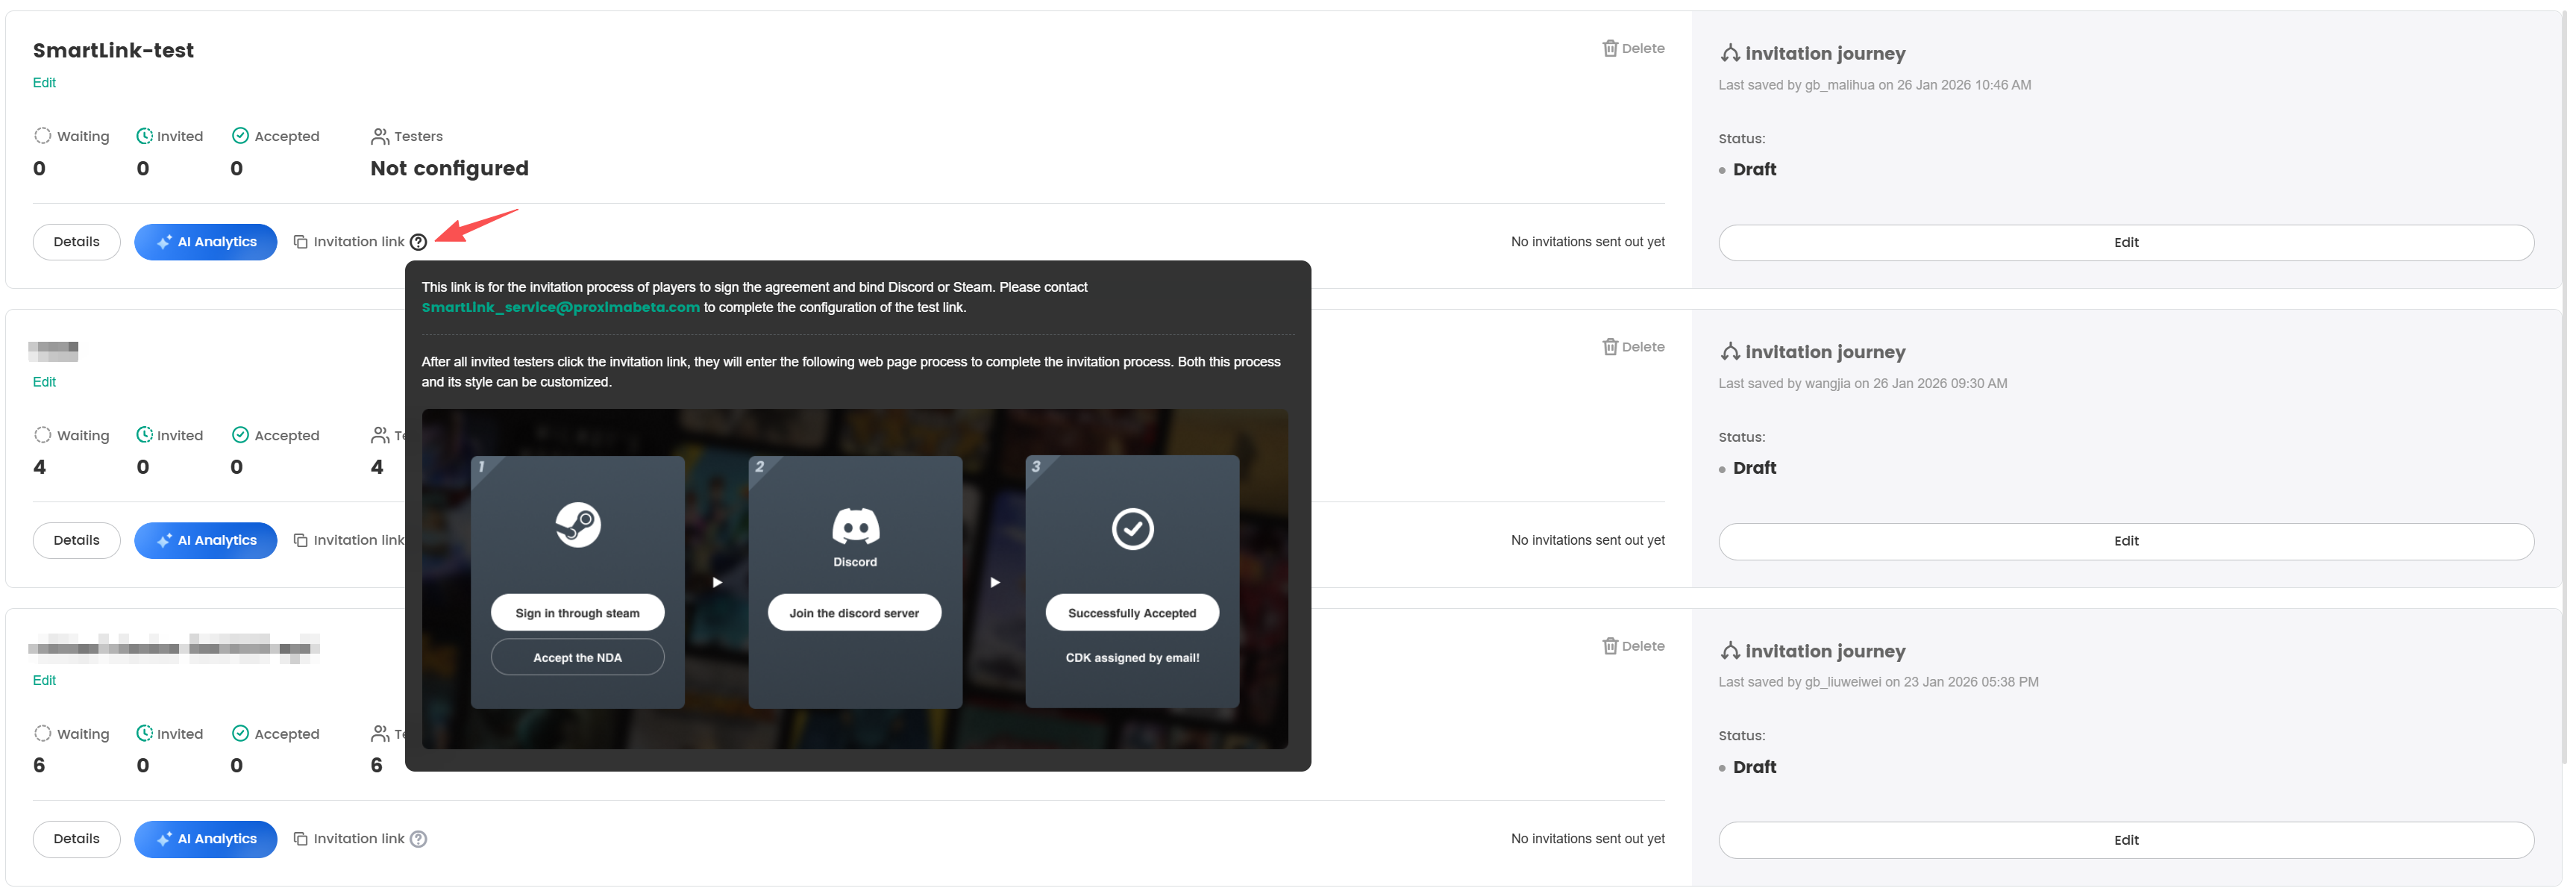
Task: Click the Discord logo in step two card
Action: [855, 526]
